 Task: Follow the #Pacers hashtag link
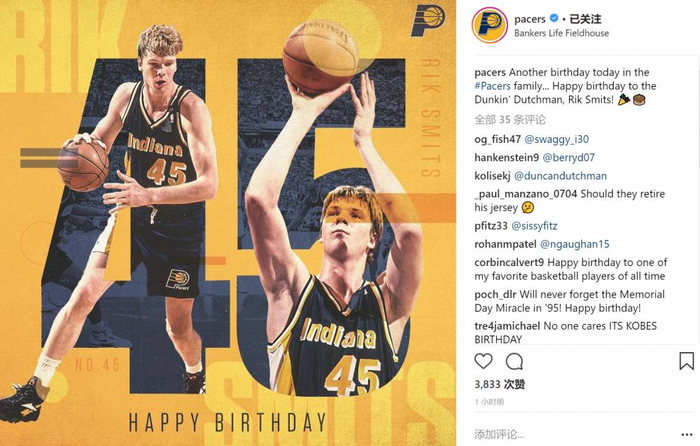point(492,86)
